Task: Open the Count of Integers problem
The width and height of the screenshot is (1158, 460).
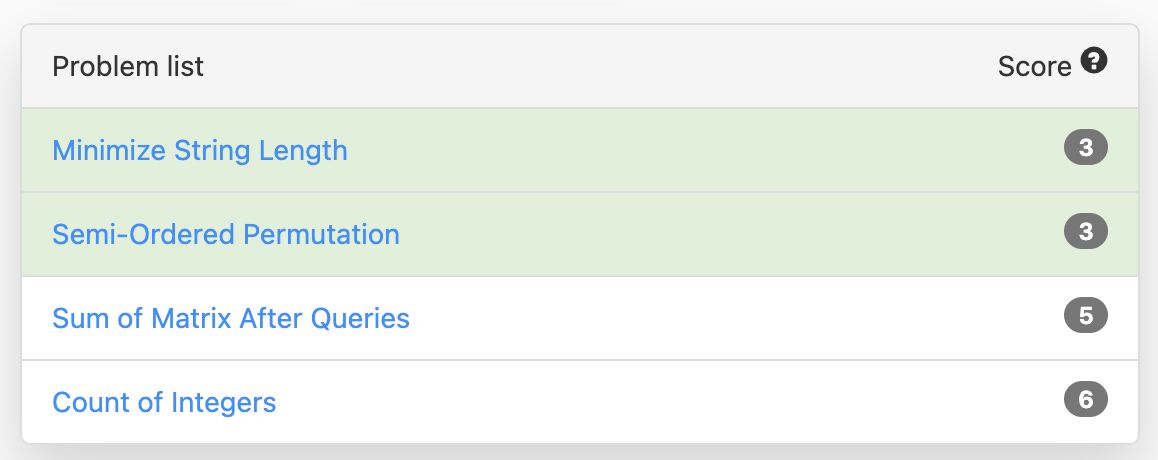Action: 164,402
